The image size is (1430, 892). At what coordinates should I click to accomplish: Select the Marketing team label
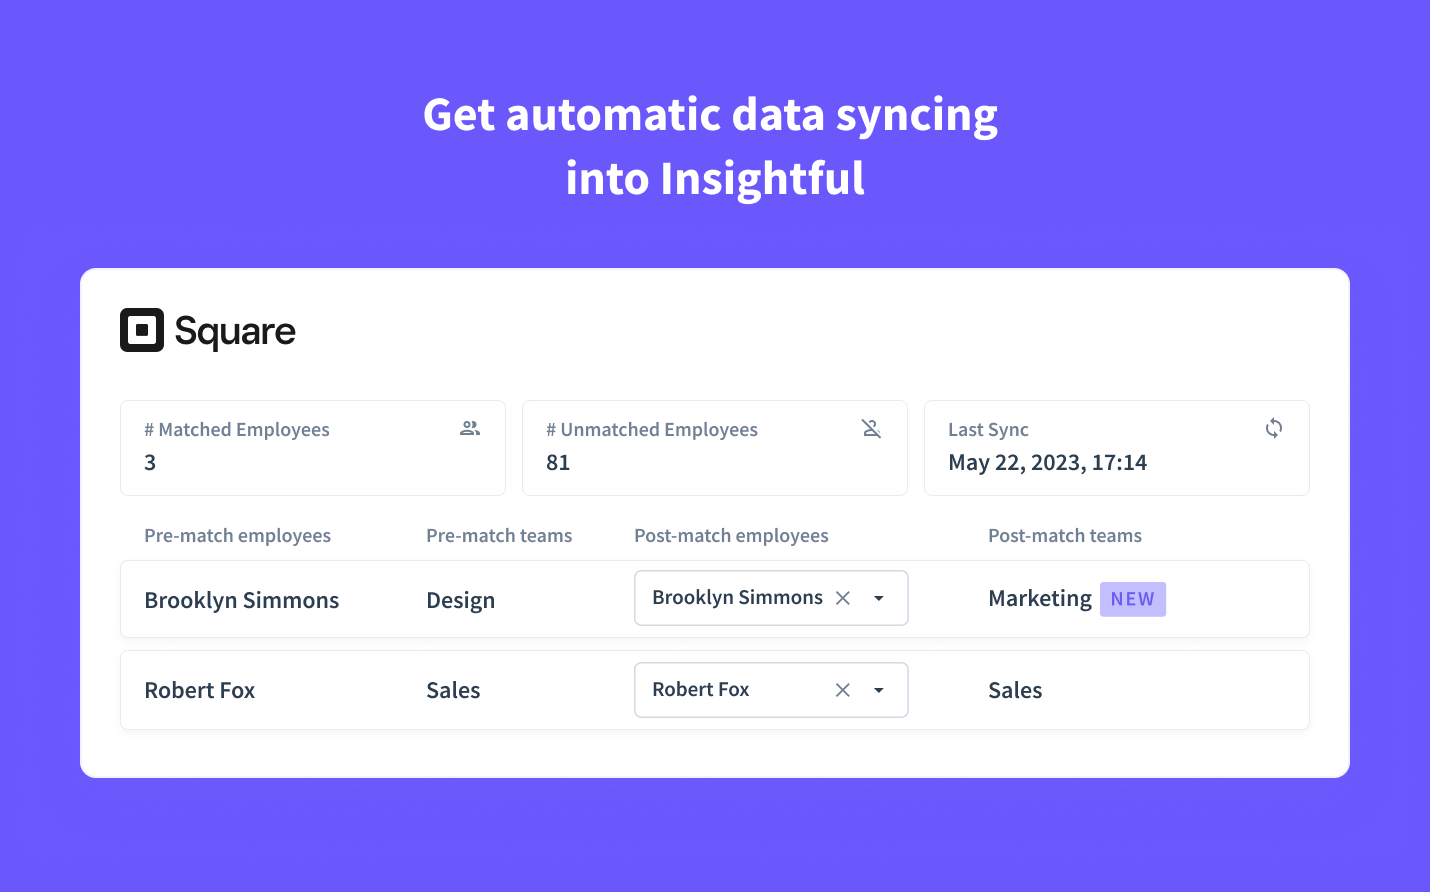point(1039,598)
